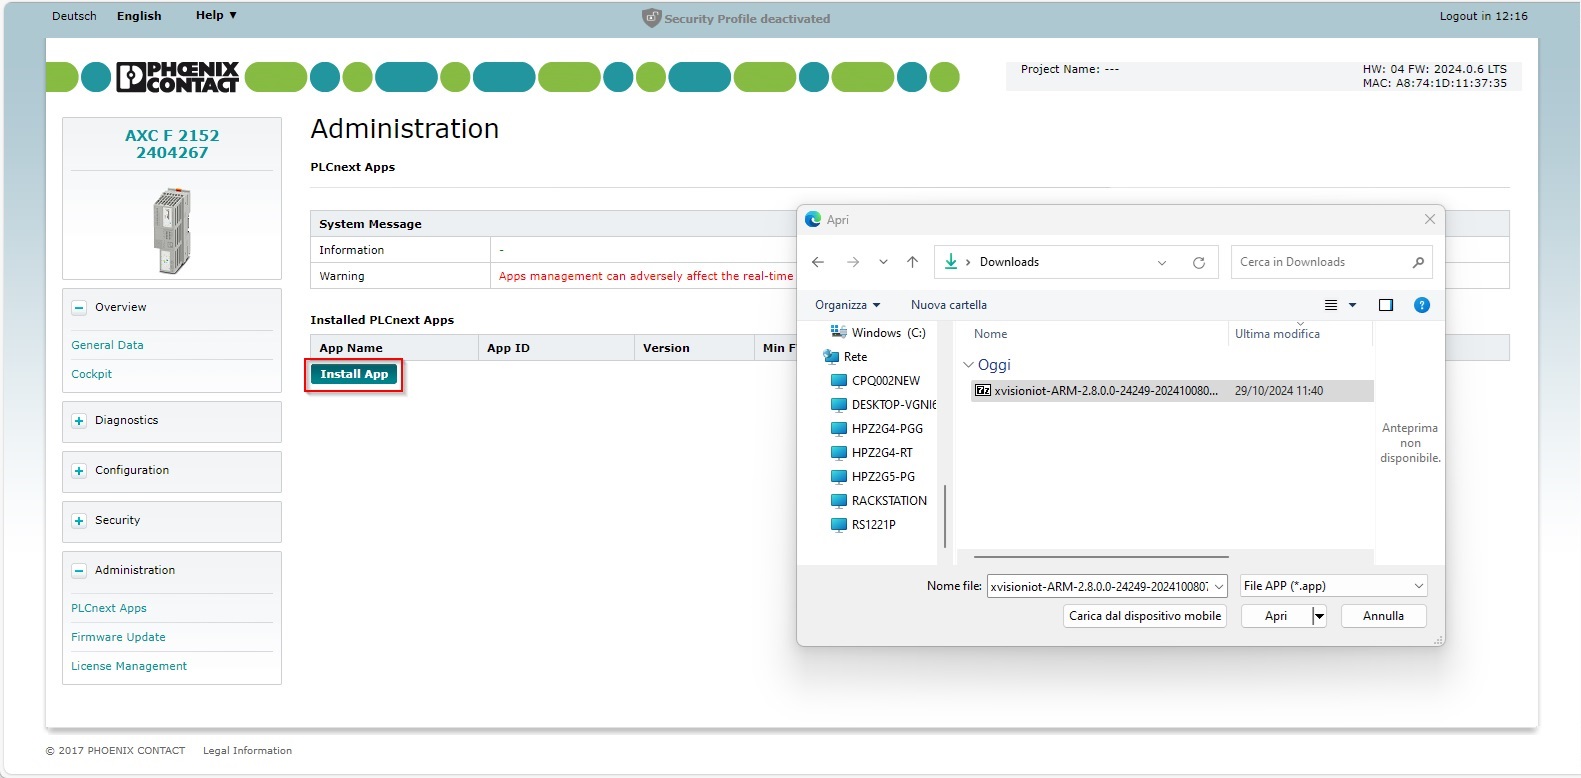Toggle the preview pane icon
The height and width of the screenshot is (778, 1581).
pos(1386,305)
